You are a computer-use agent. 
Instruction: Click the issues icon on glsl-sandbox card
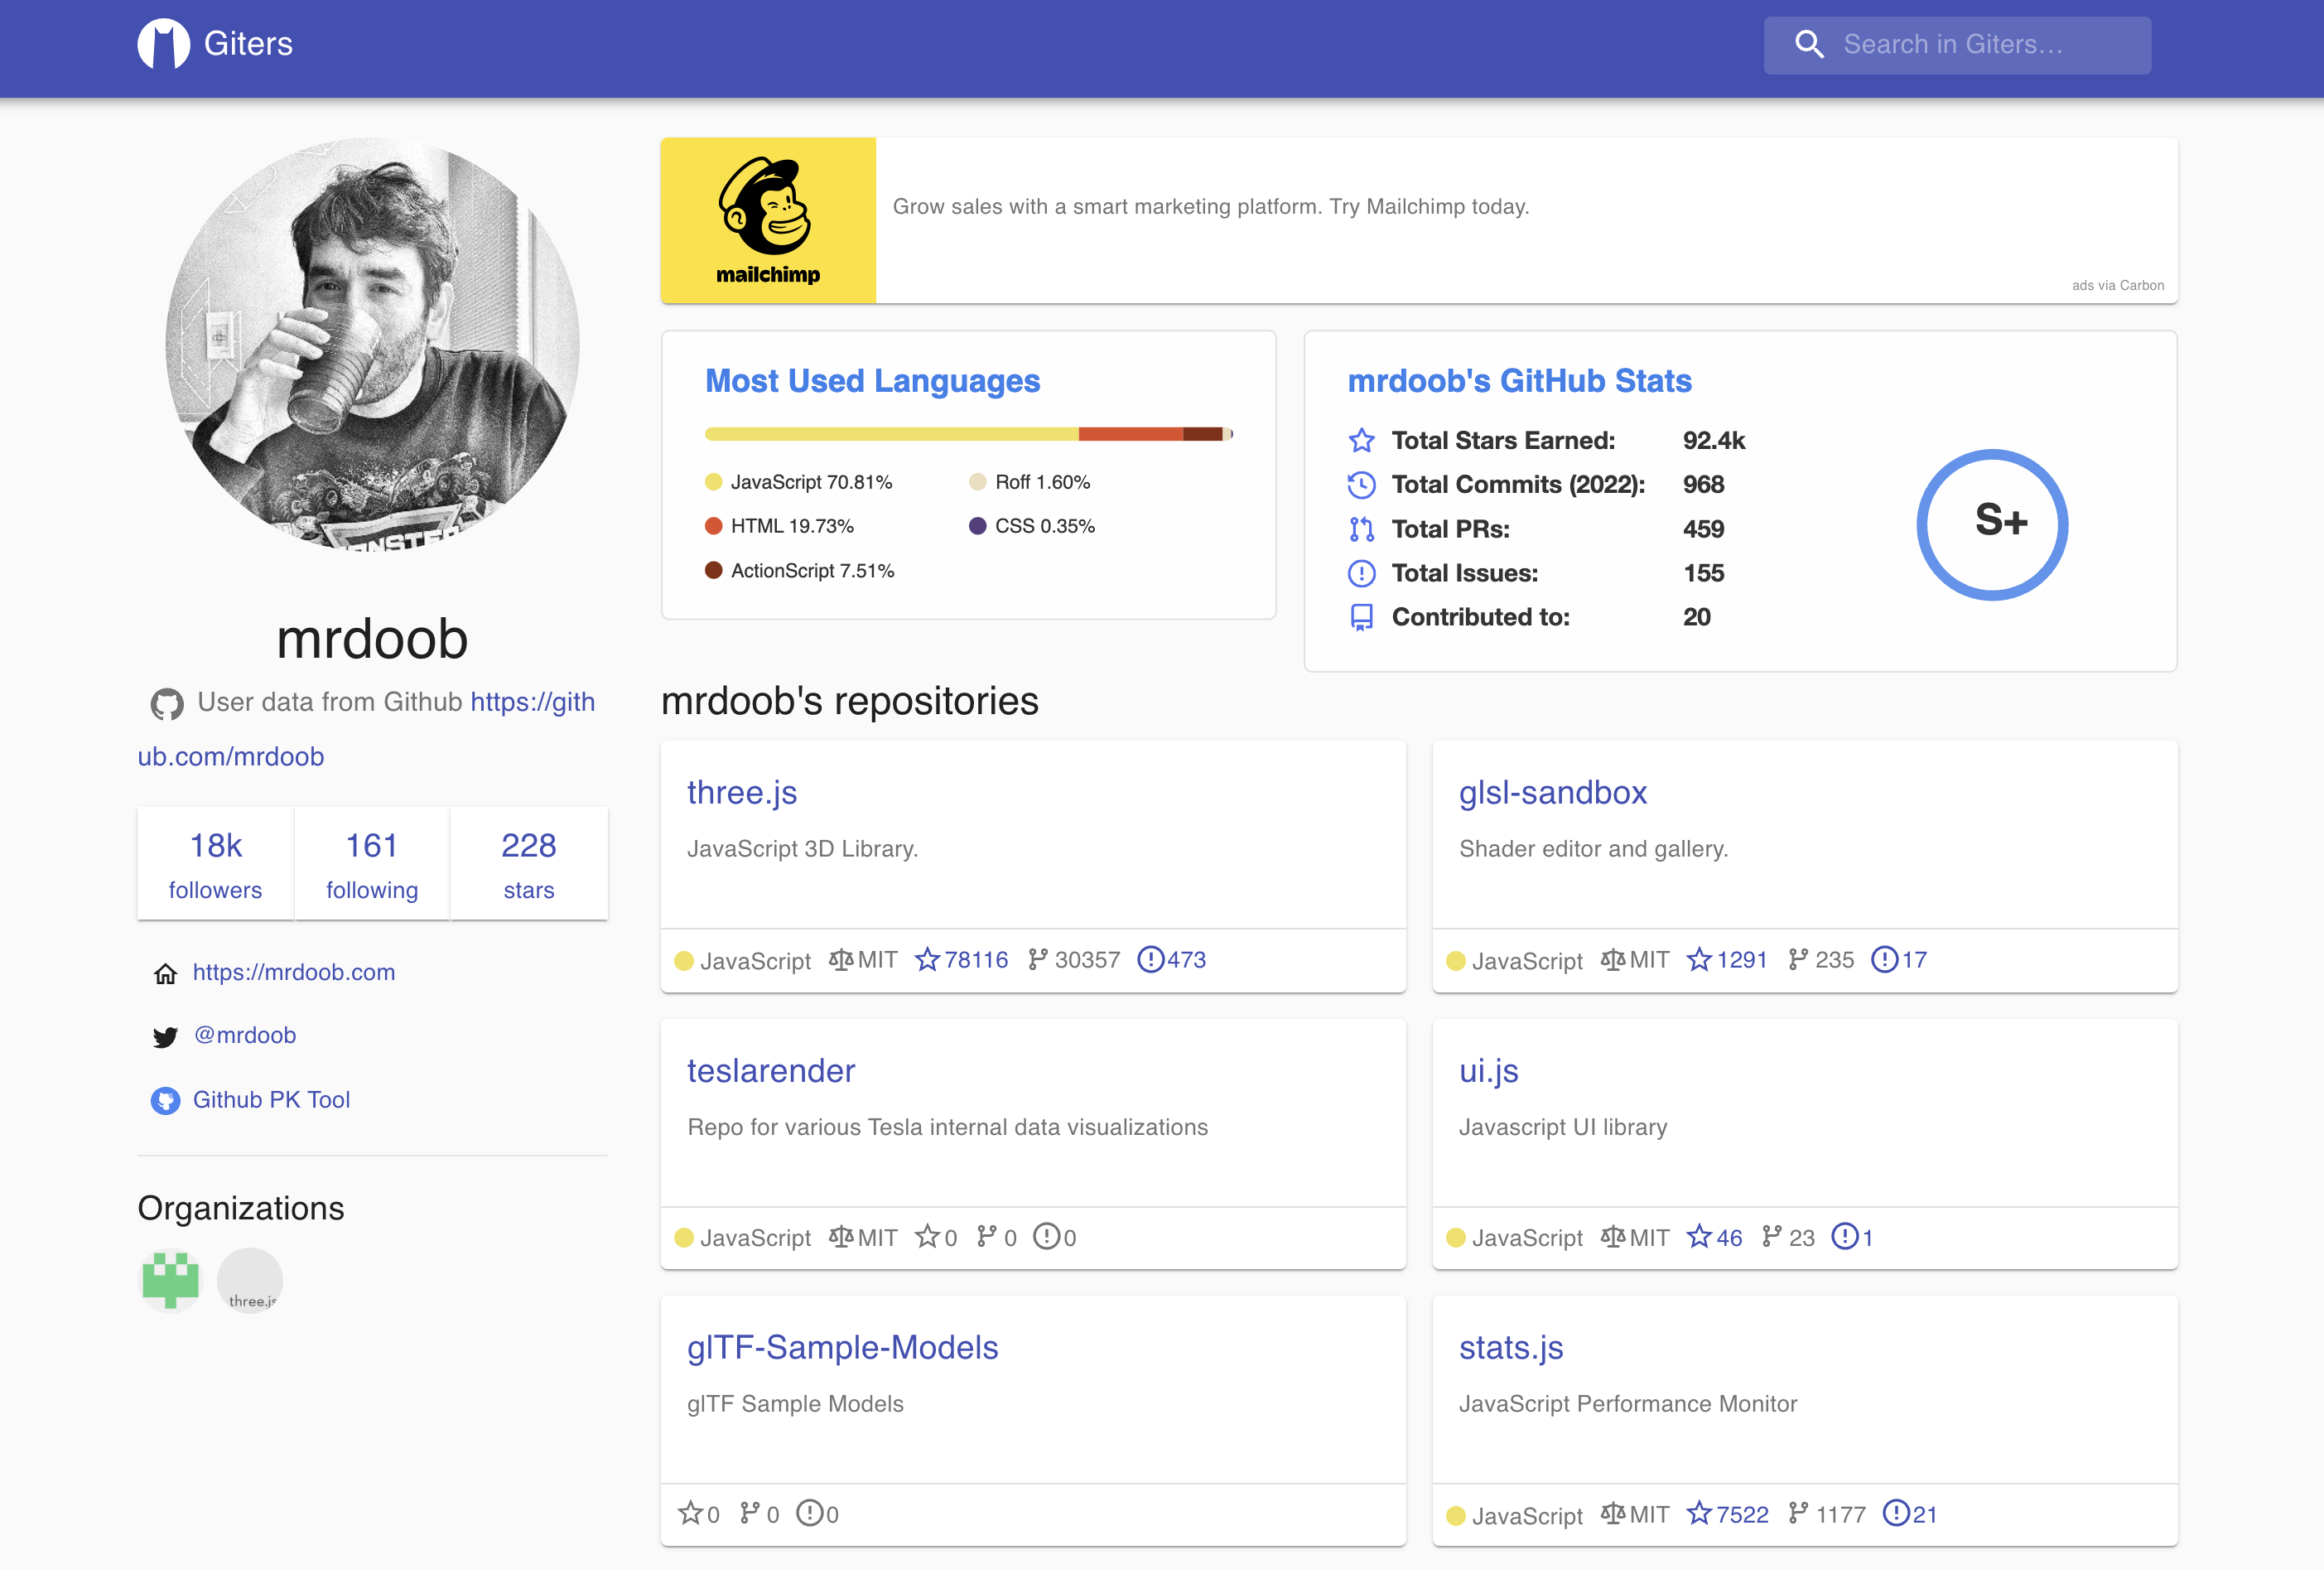[1884, 959]
